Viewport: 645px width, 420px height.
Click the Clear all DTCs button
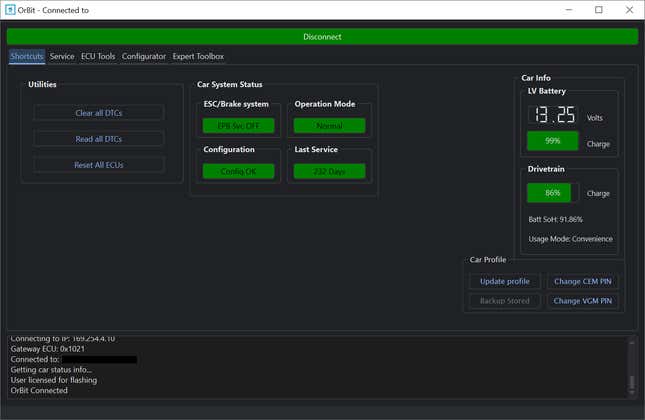coord(99,113)
